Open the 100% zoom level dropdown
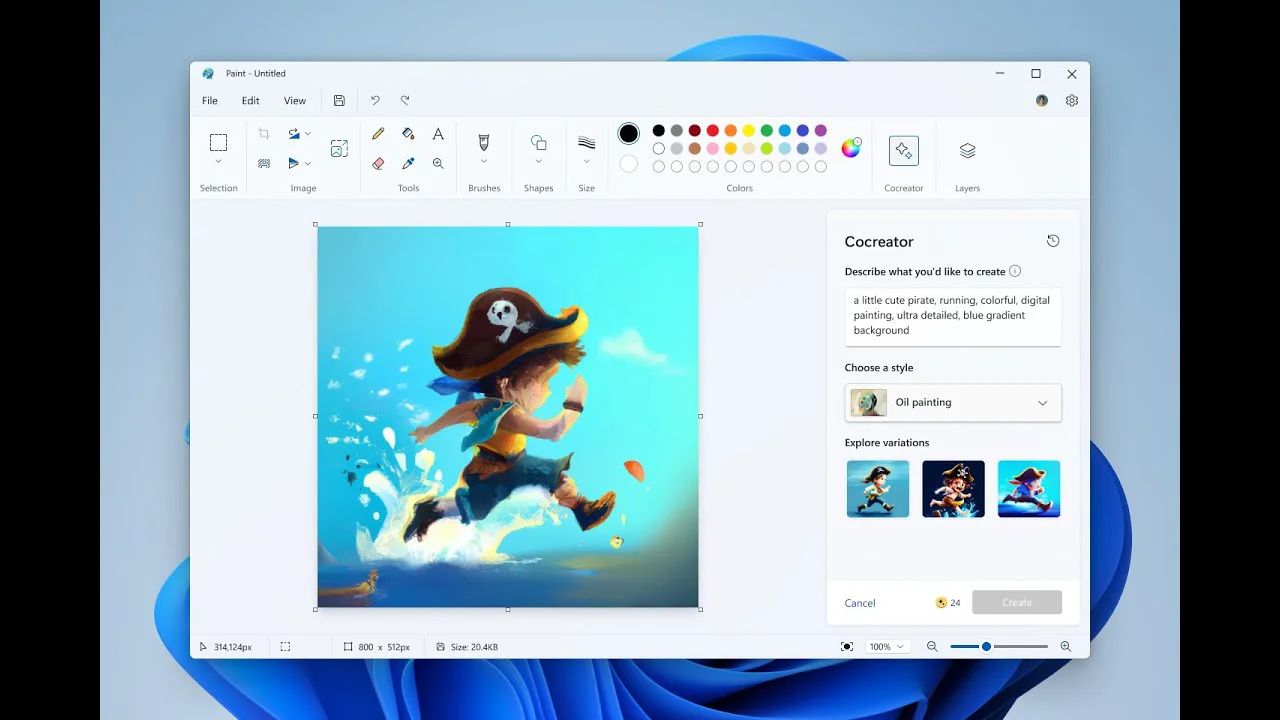 [887, 647]
